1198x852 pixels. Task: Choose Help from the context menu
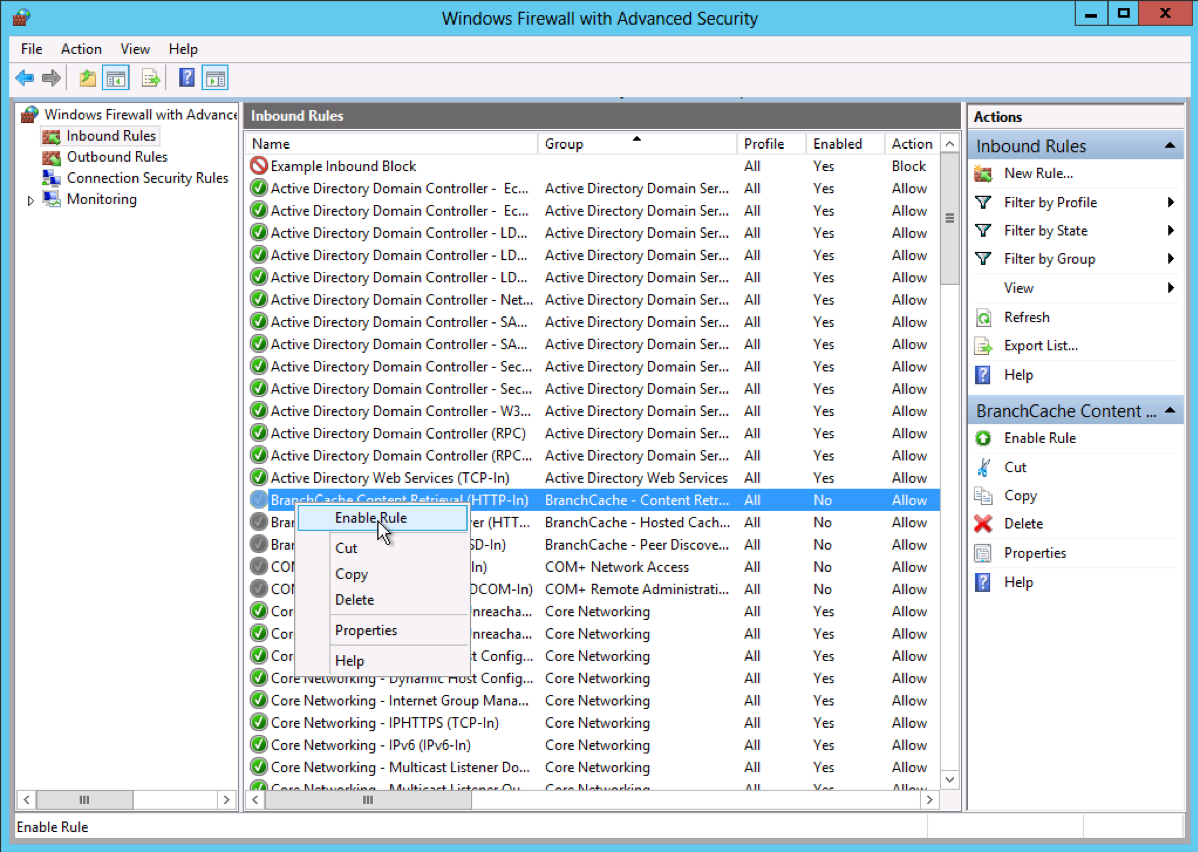click(382, 661)
